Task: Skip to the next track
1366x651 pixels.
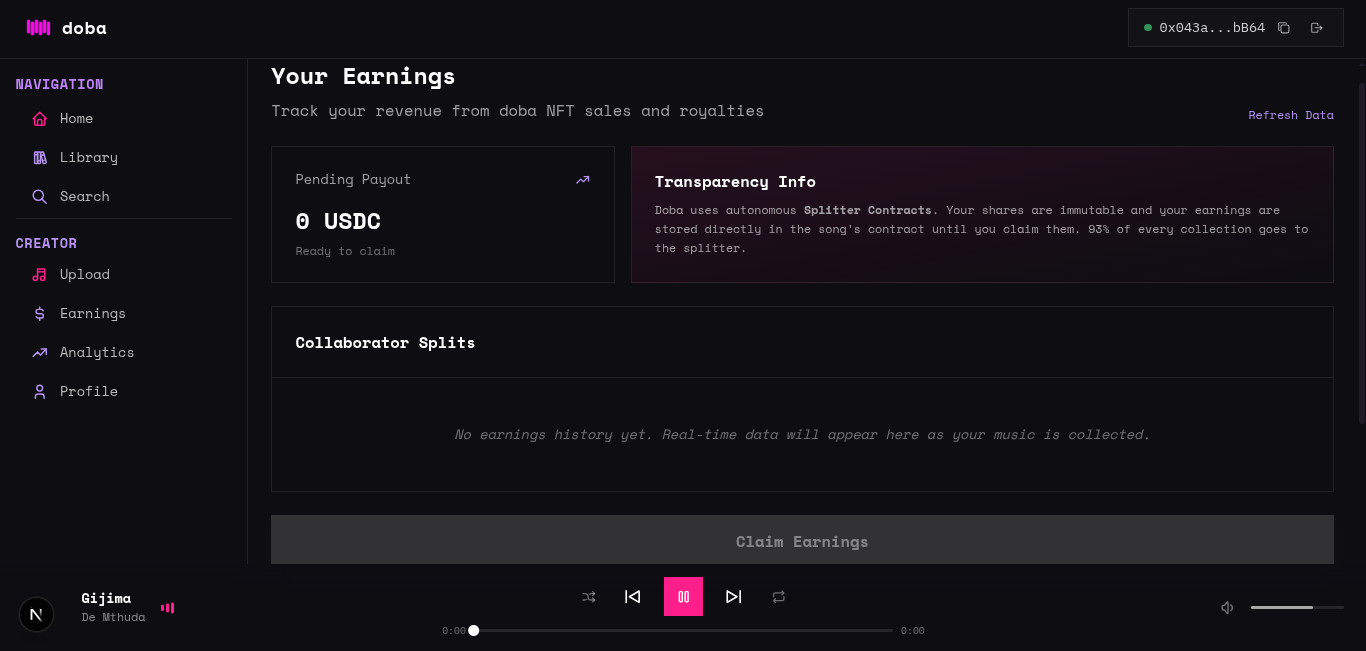Action: tap(734, 597)
